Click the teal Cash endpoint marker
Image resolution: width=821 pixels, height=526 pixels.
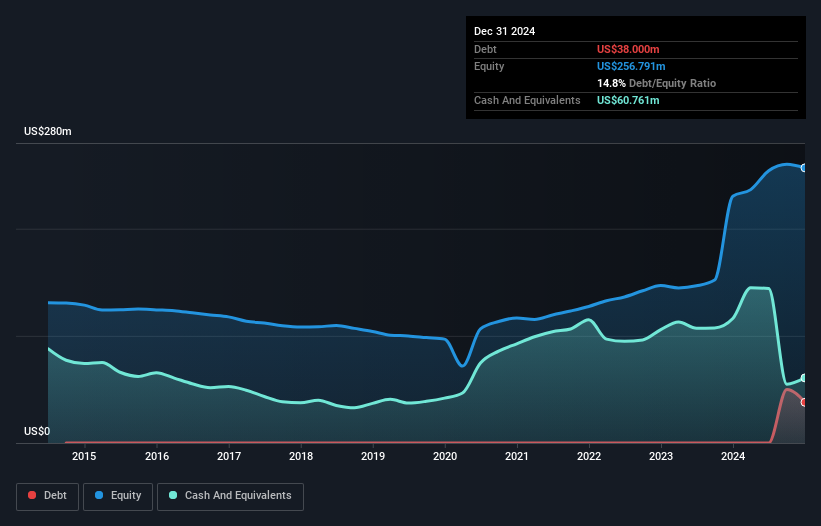[x=804, y=378]
